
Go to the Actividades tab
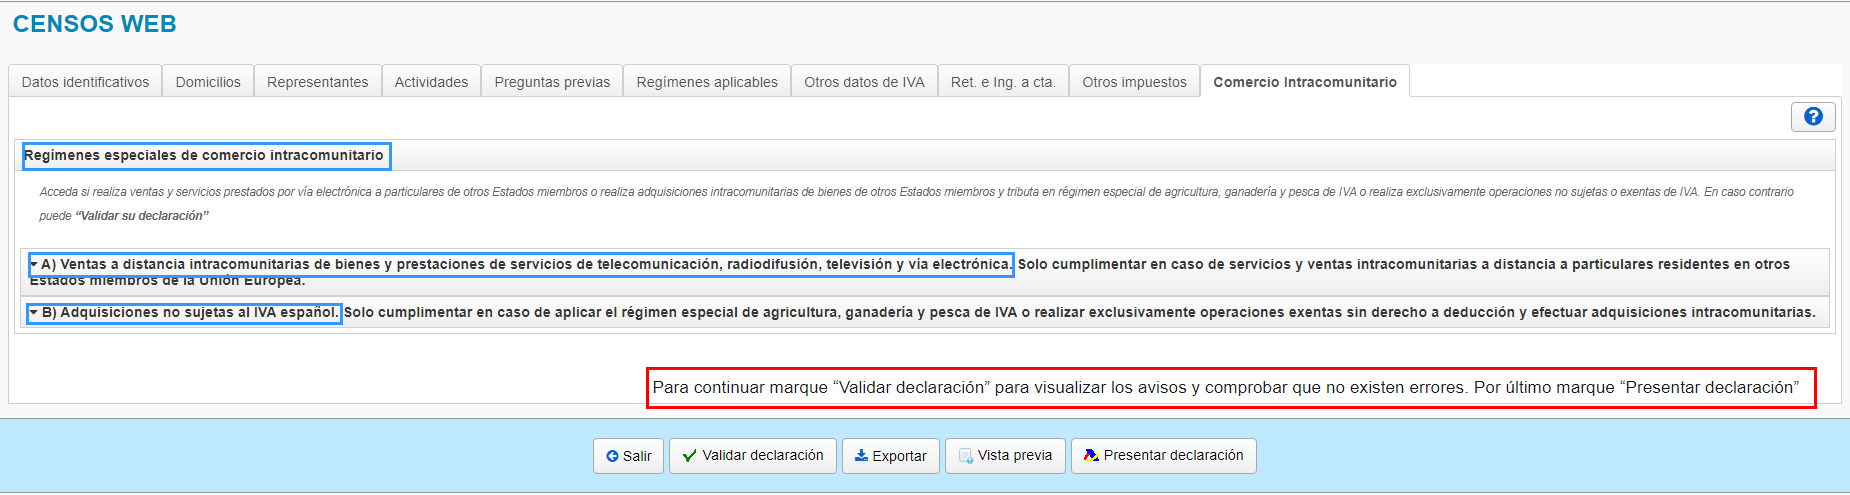tap(431, 82)
